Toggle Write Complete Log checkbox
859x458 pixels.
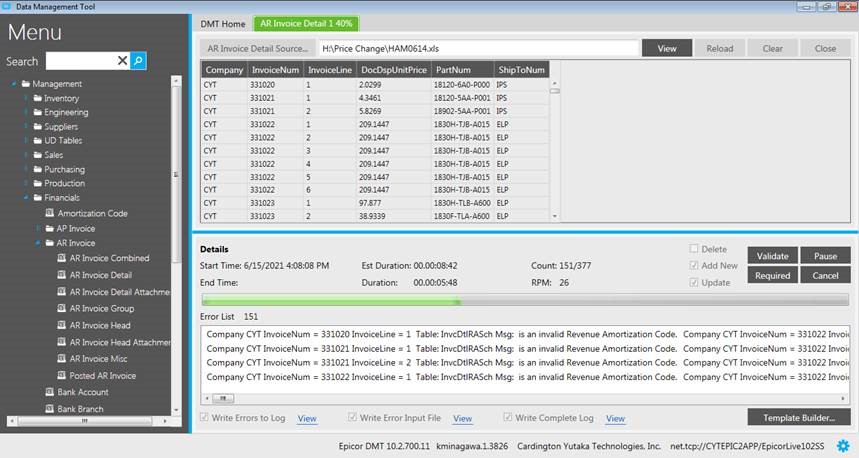point(508,417)
